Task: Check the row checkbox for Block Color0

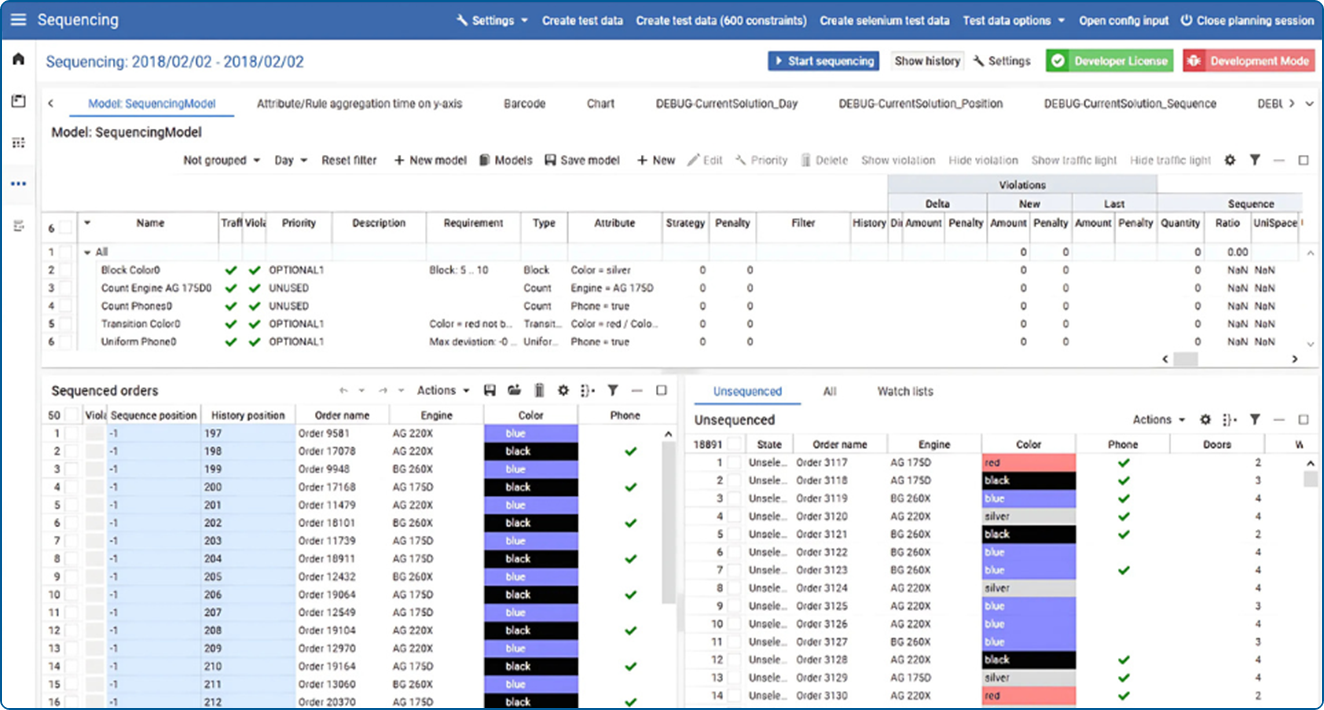Action: click(x=65, y=270)
